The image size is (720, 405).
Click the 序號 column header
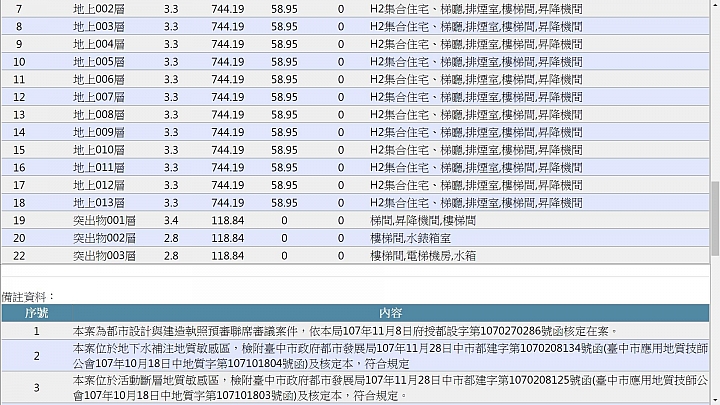coord(36,313)
